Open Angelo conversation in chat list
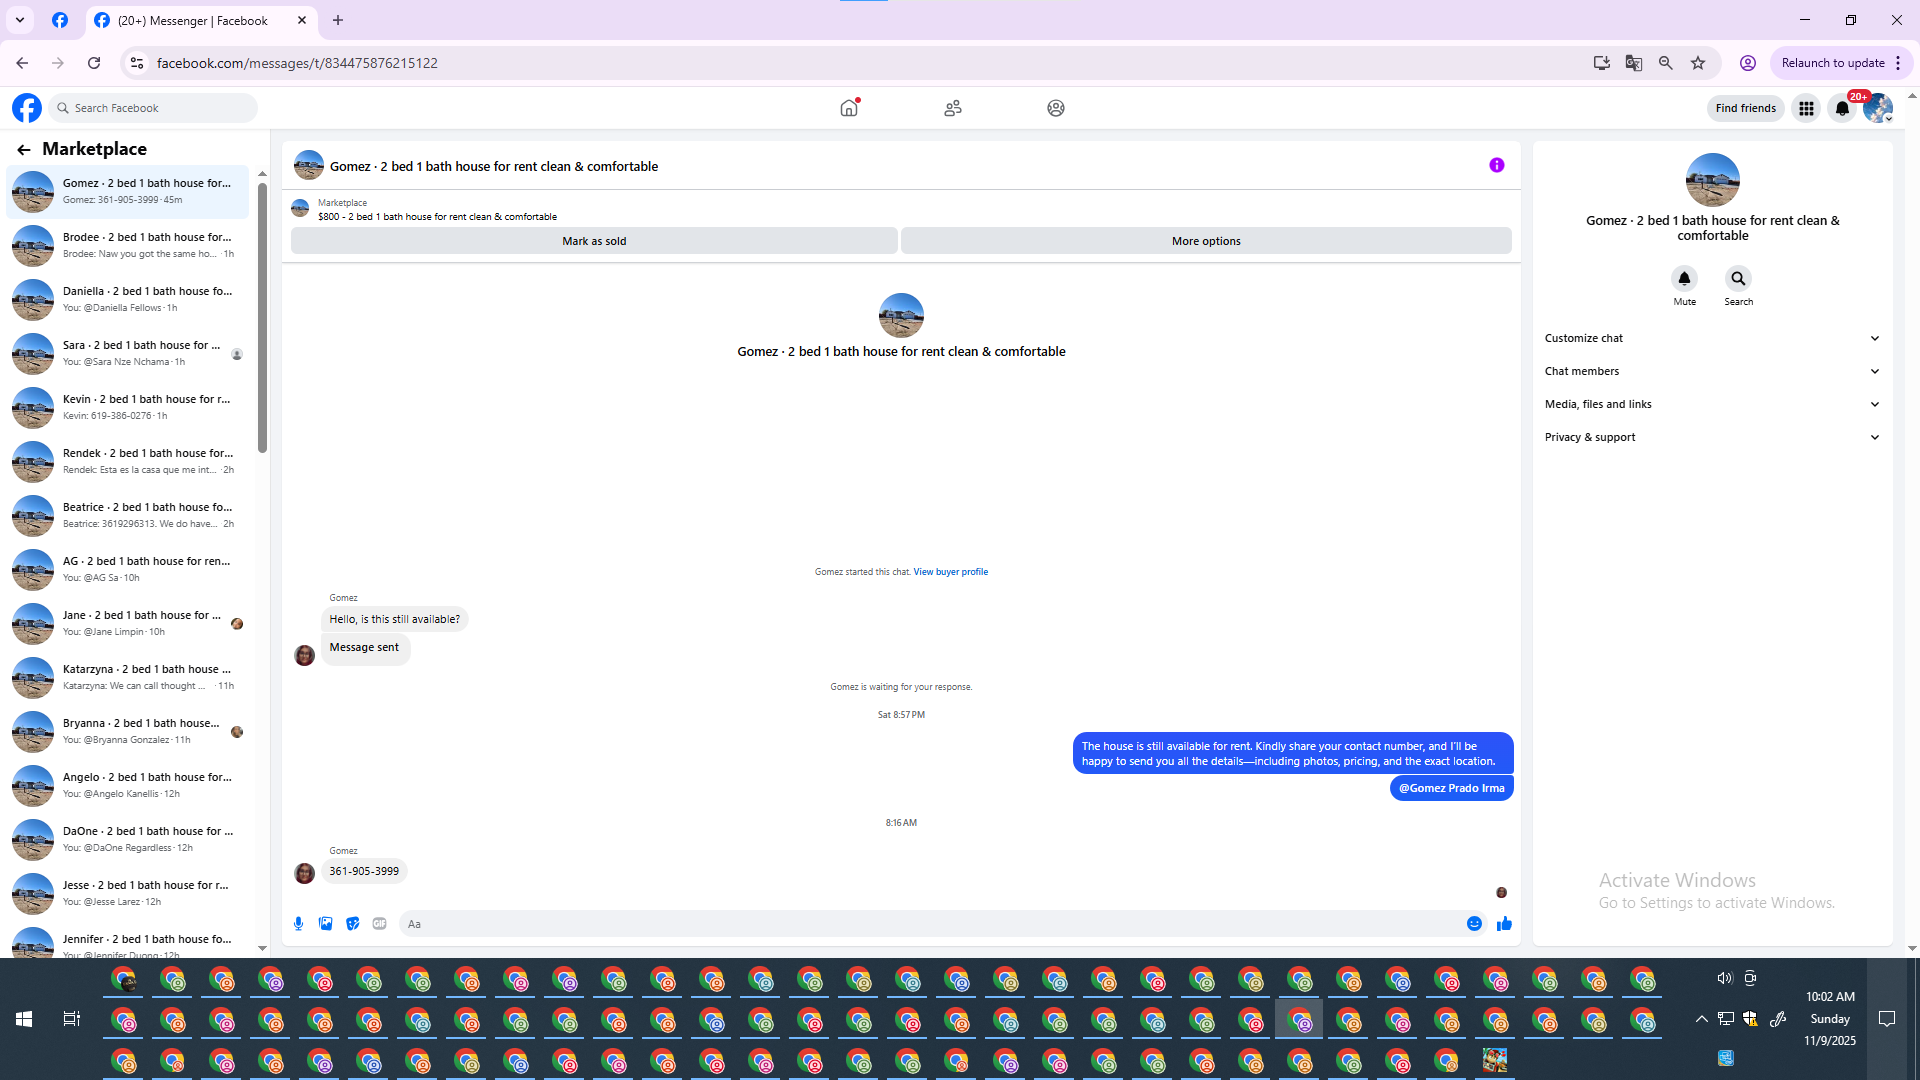Image resolution: width=1920 pixels, height=1080 pixels. point(128,786)
